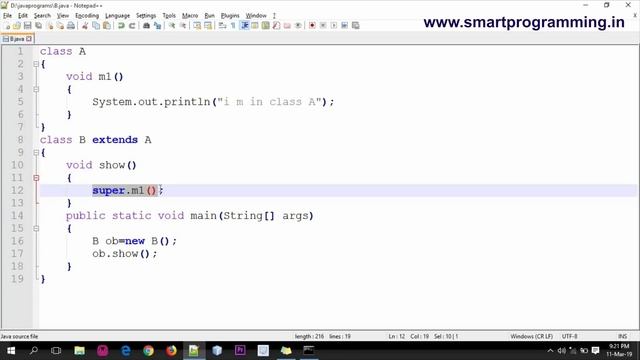
Task: Open the Macro menu
Action: tap(190, 16)
